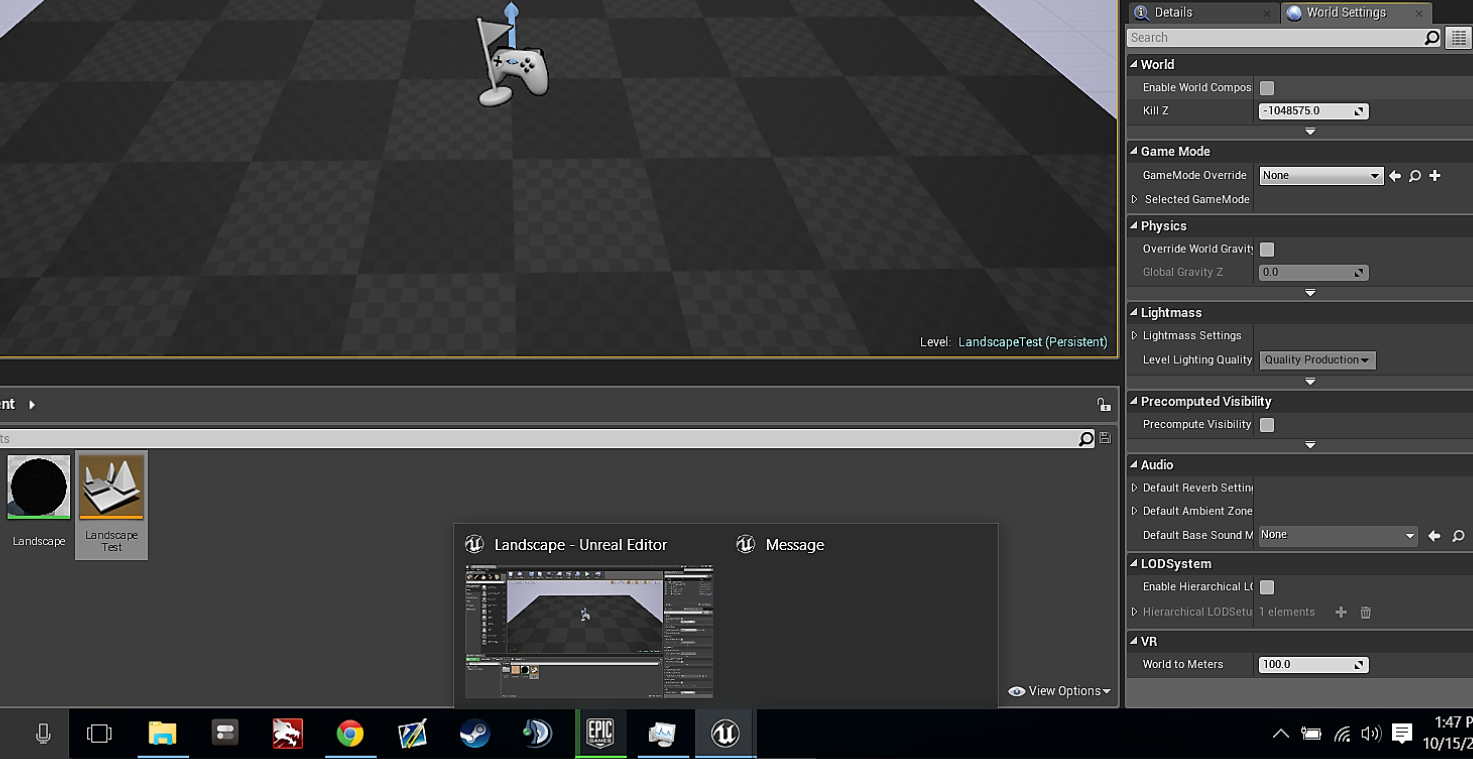
Task: Select the Landscape material asset thumbnail
Action: (39, 487)
